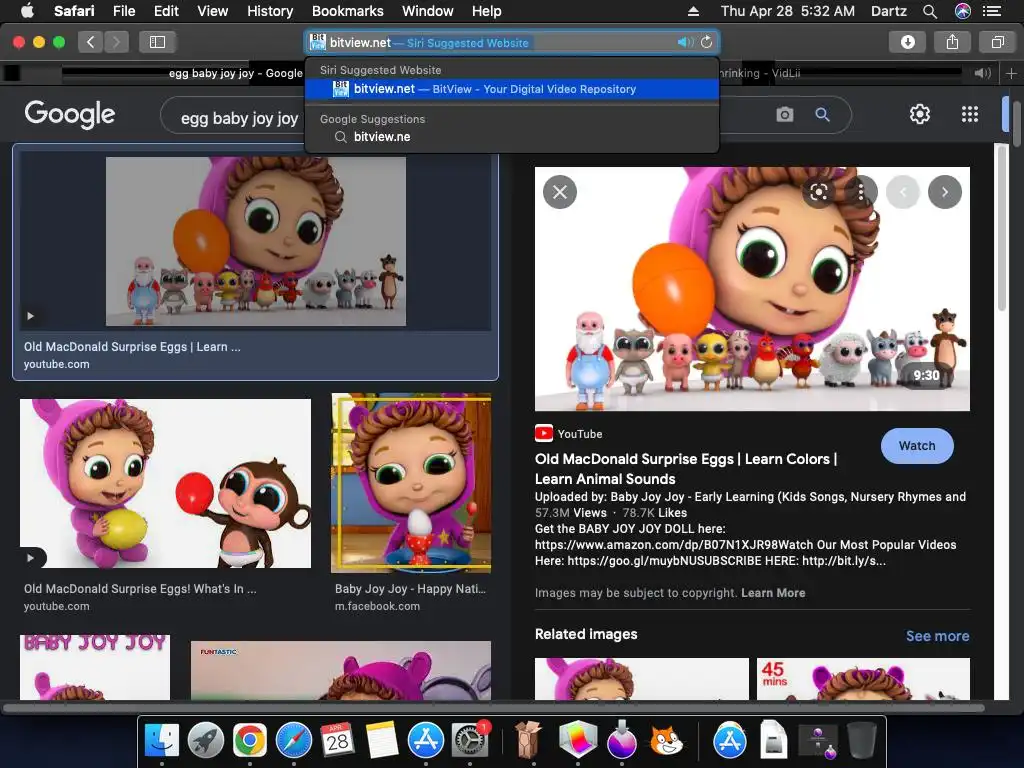Click the large preview image

pos(752,289)
